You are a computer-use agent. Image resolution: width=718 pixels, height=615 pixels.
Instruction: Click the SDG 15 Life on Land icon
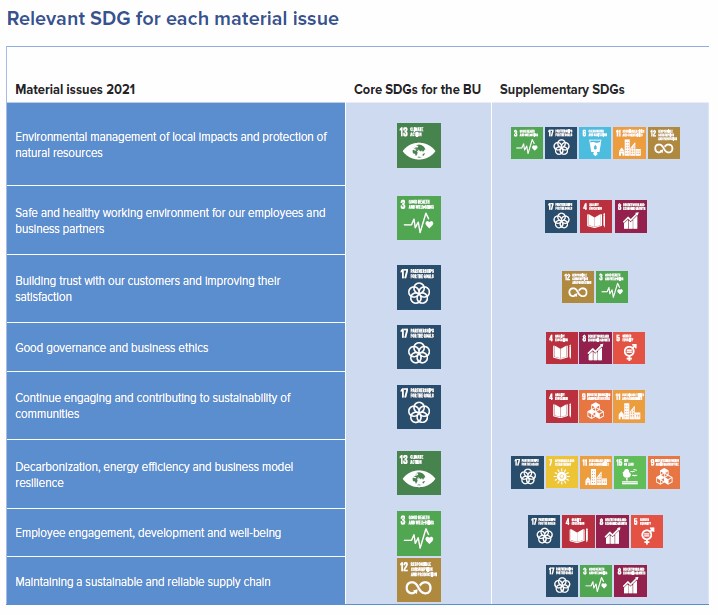click(630, 472)
